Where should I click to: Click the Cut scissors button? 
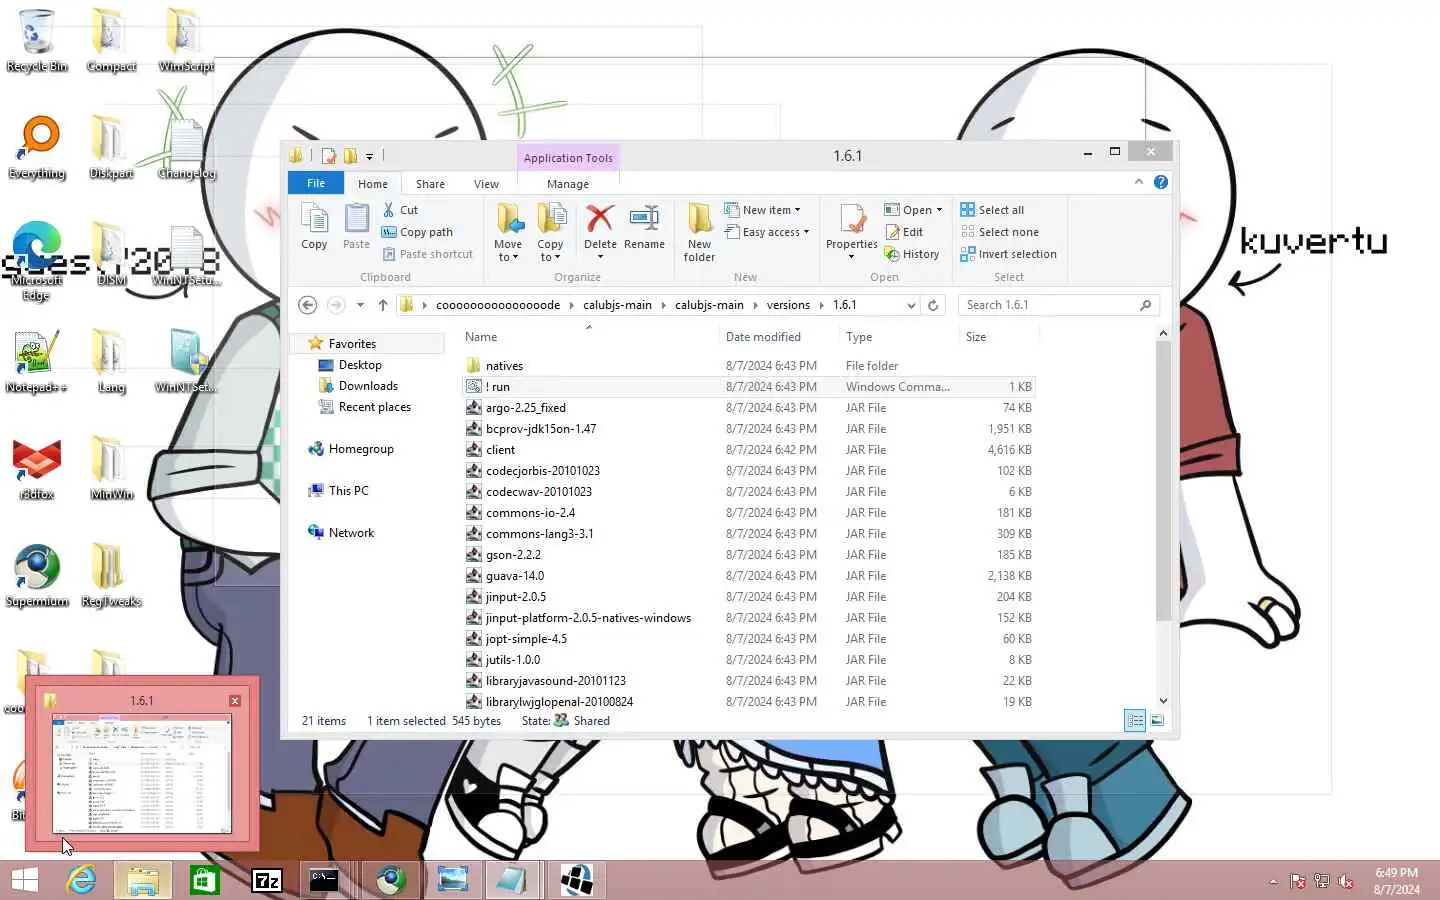[x=400, y=210]
